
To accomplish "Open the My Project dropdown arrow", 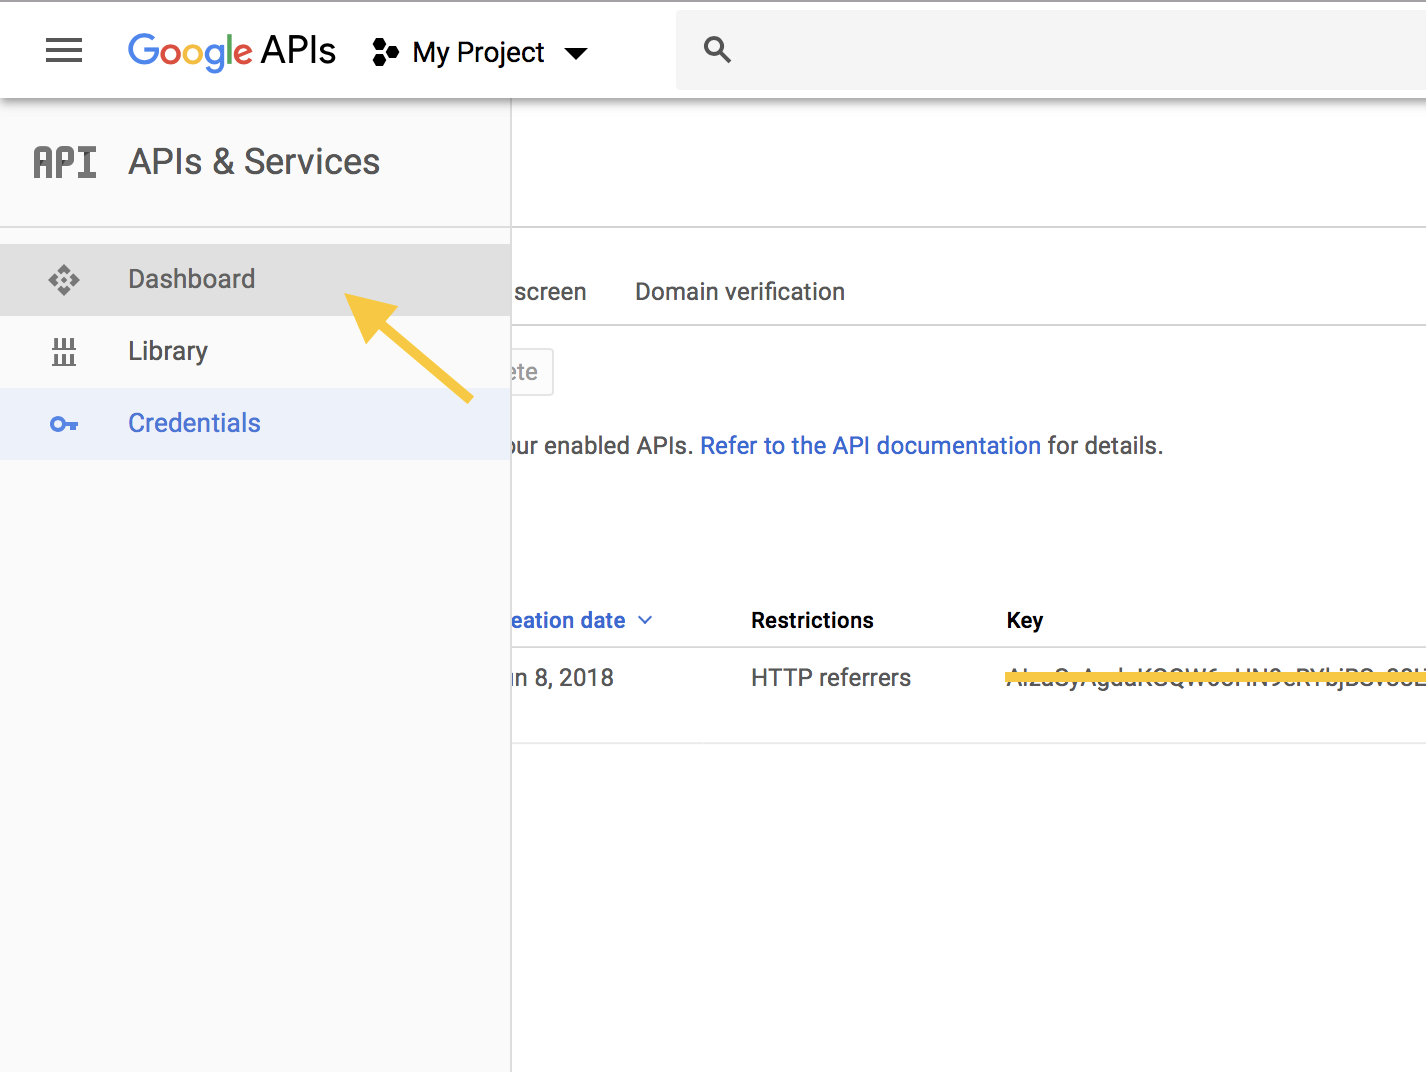I will [576, 53].
